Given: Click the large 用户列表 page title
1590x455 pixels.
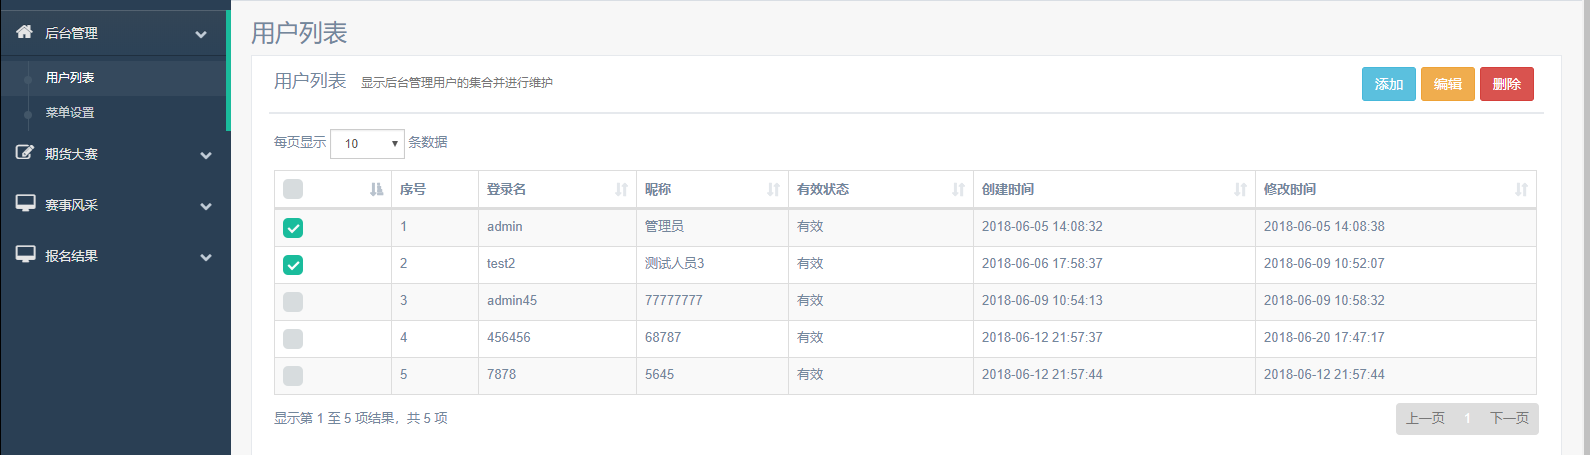Looking at the screenshot, I should pyautogui.click(x=299, y=33).
